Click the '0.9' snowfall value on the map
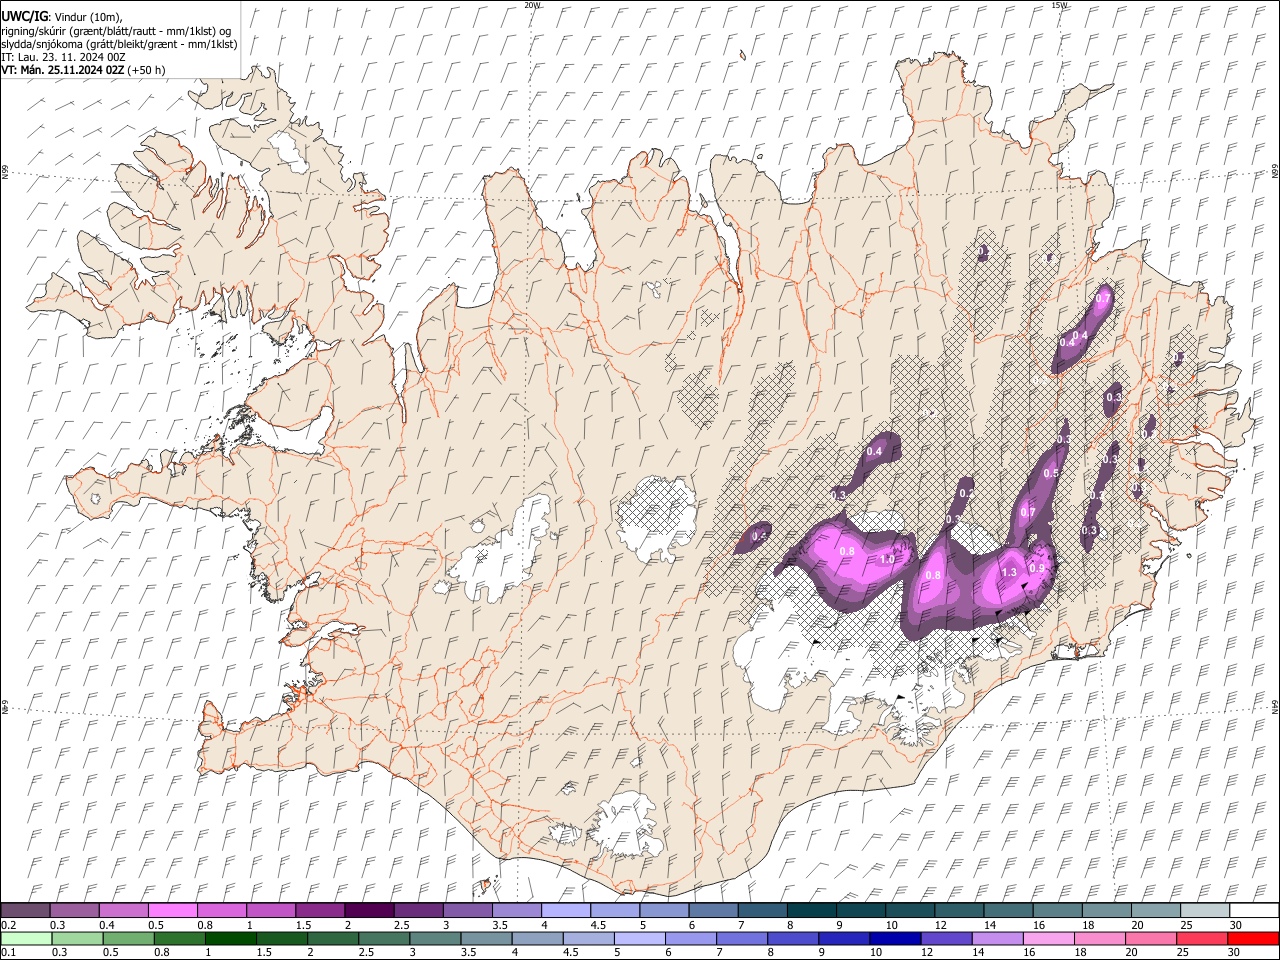 coord(1037,568)
